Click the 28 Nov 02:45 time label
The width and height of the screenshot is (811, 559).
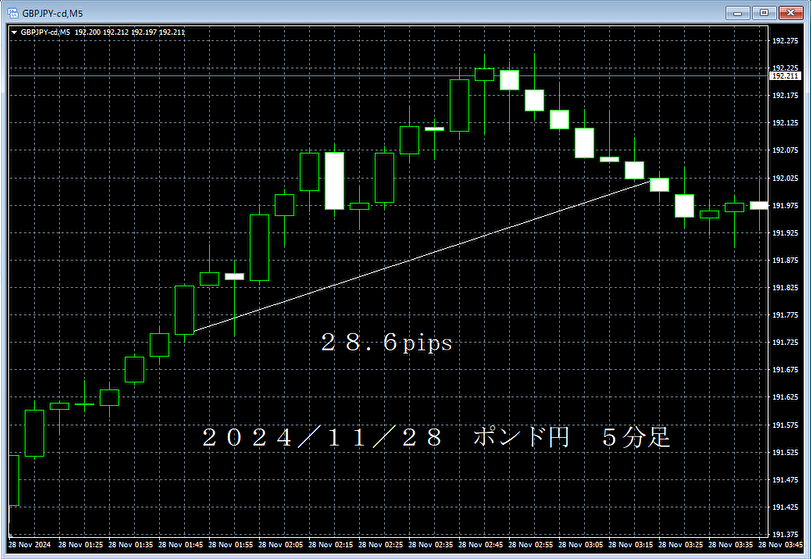[480, 545]
